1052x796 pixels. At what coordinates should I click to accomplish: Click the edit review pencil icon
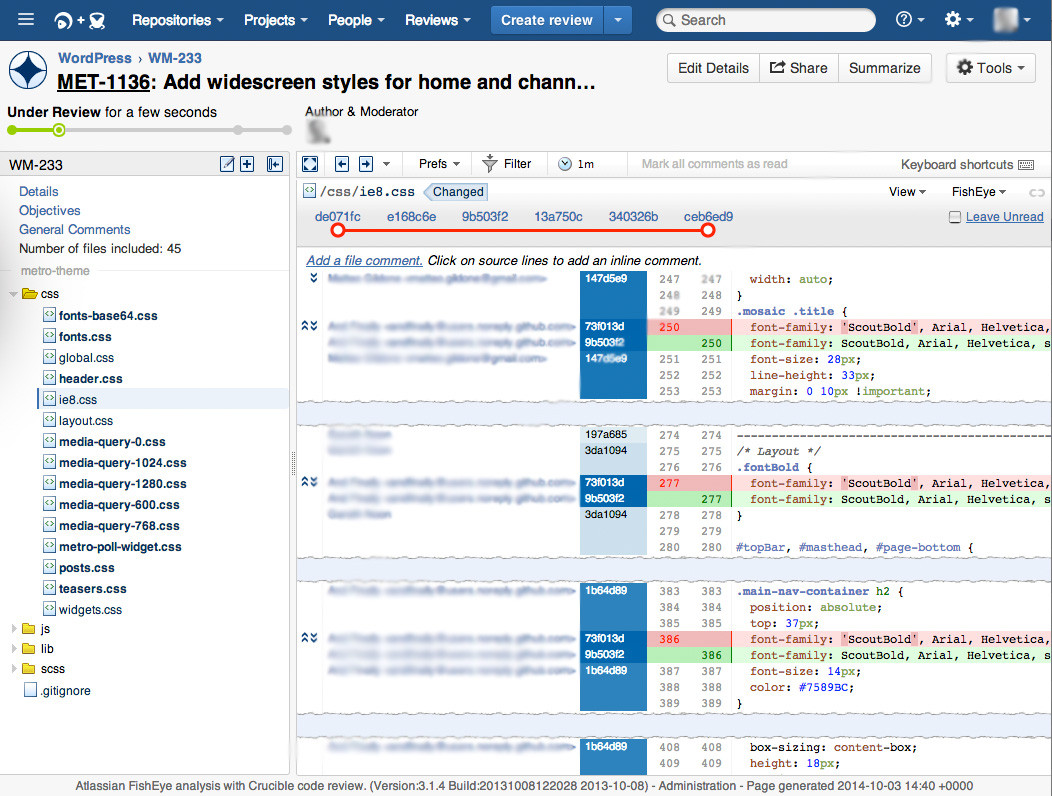[227, 164]
